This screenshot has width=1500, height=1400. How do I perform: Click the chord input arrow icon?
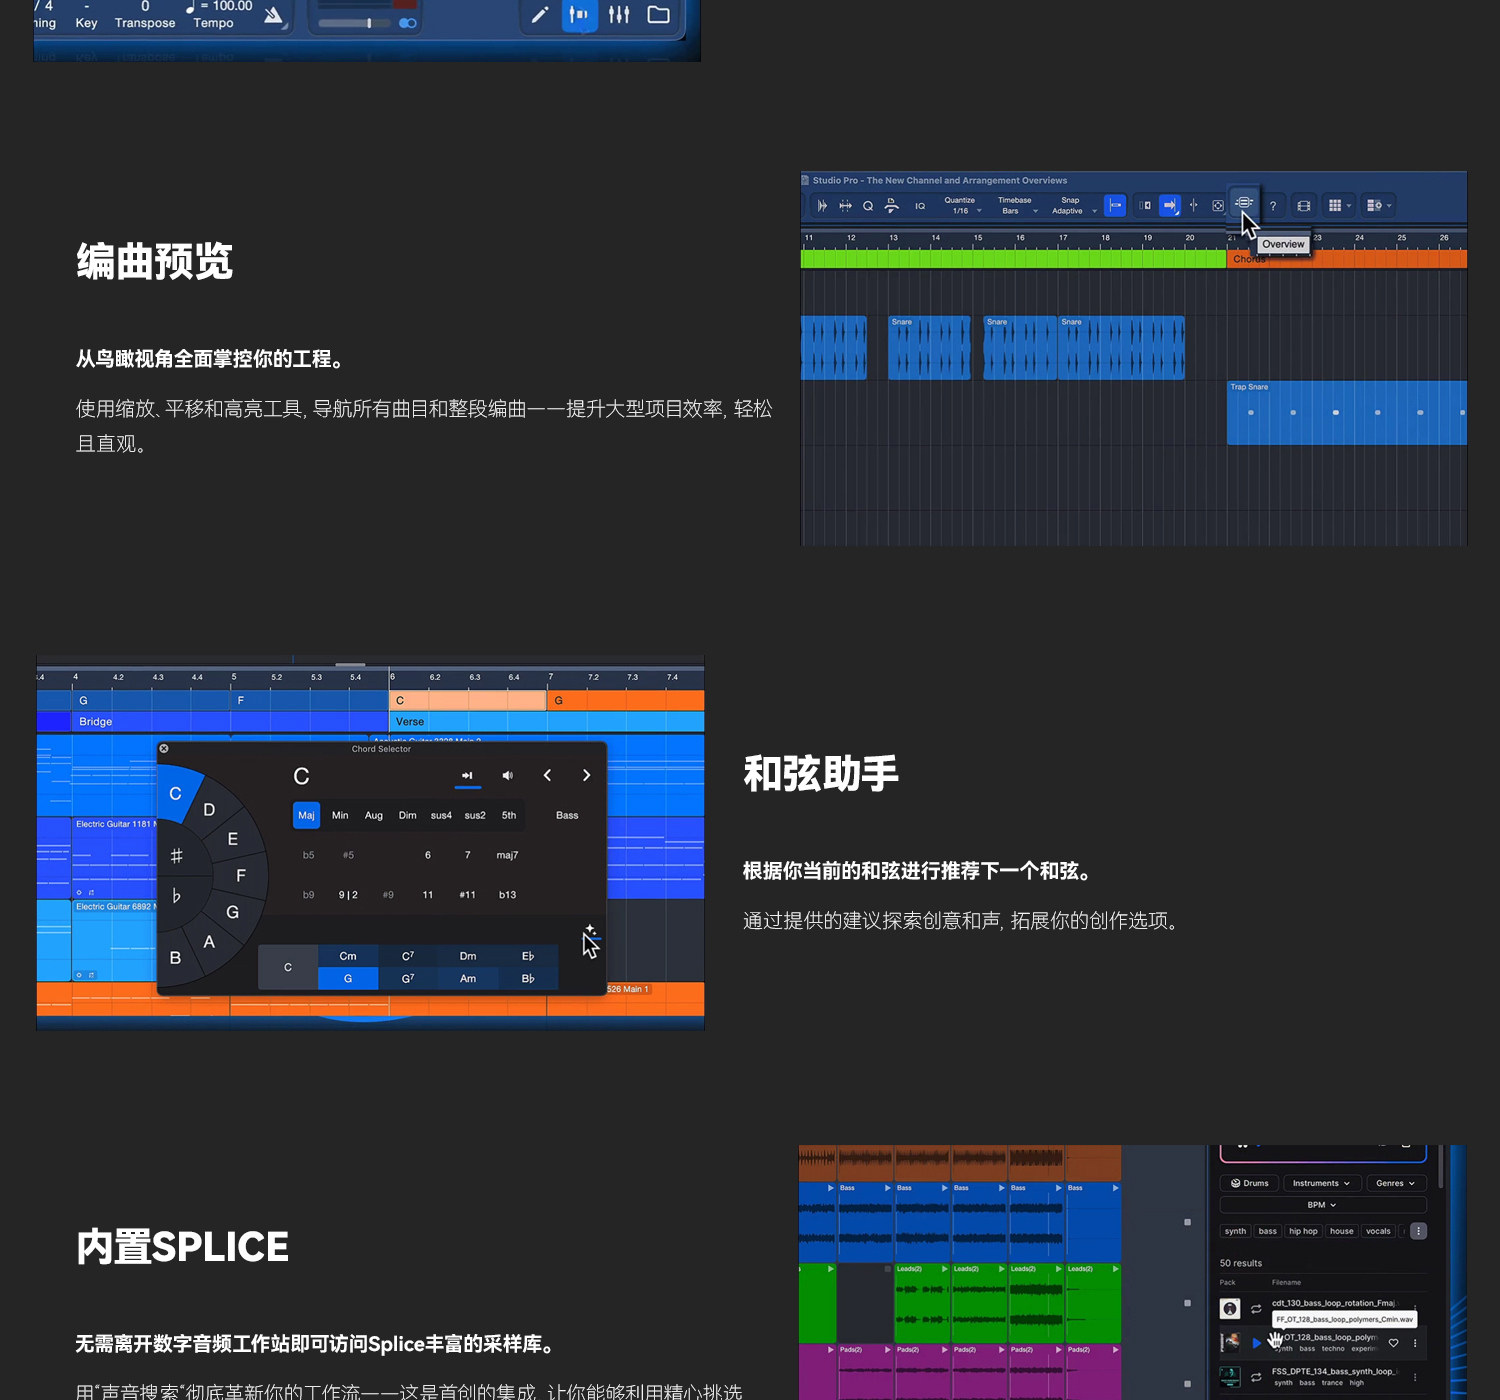[467, 776]
